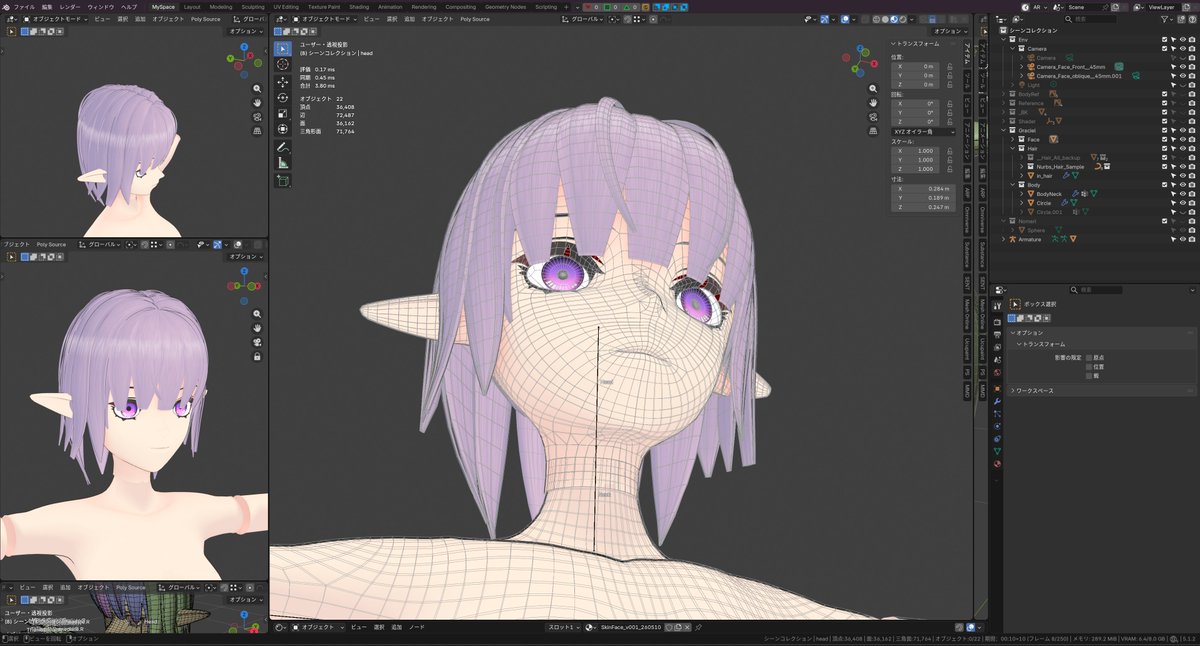Select the Scale tool in main viewport toolbar

(283, 114)
